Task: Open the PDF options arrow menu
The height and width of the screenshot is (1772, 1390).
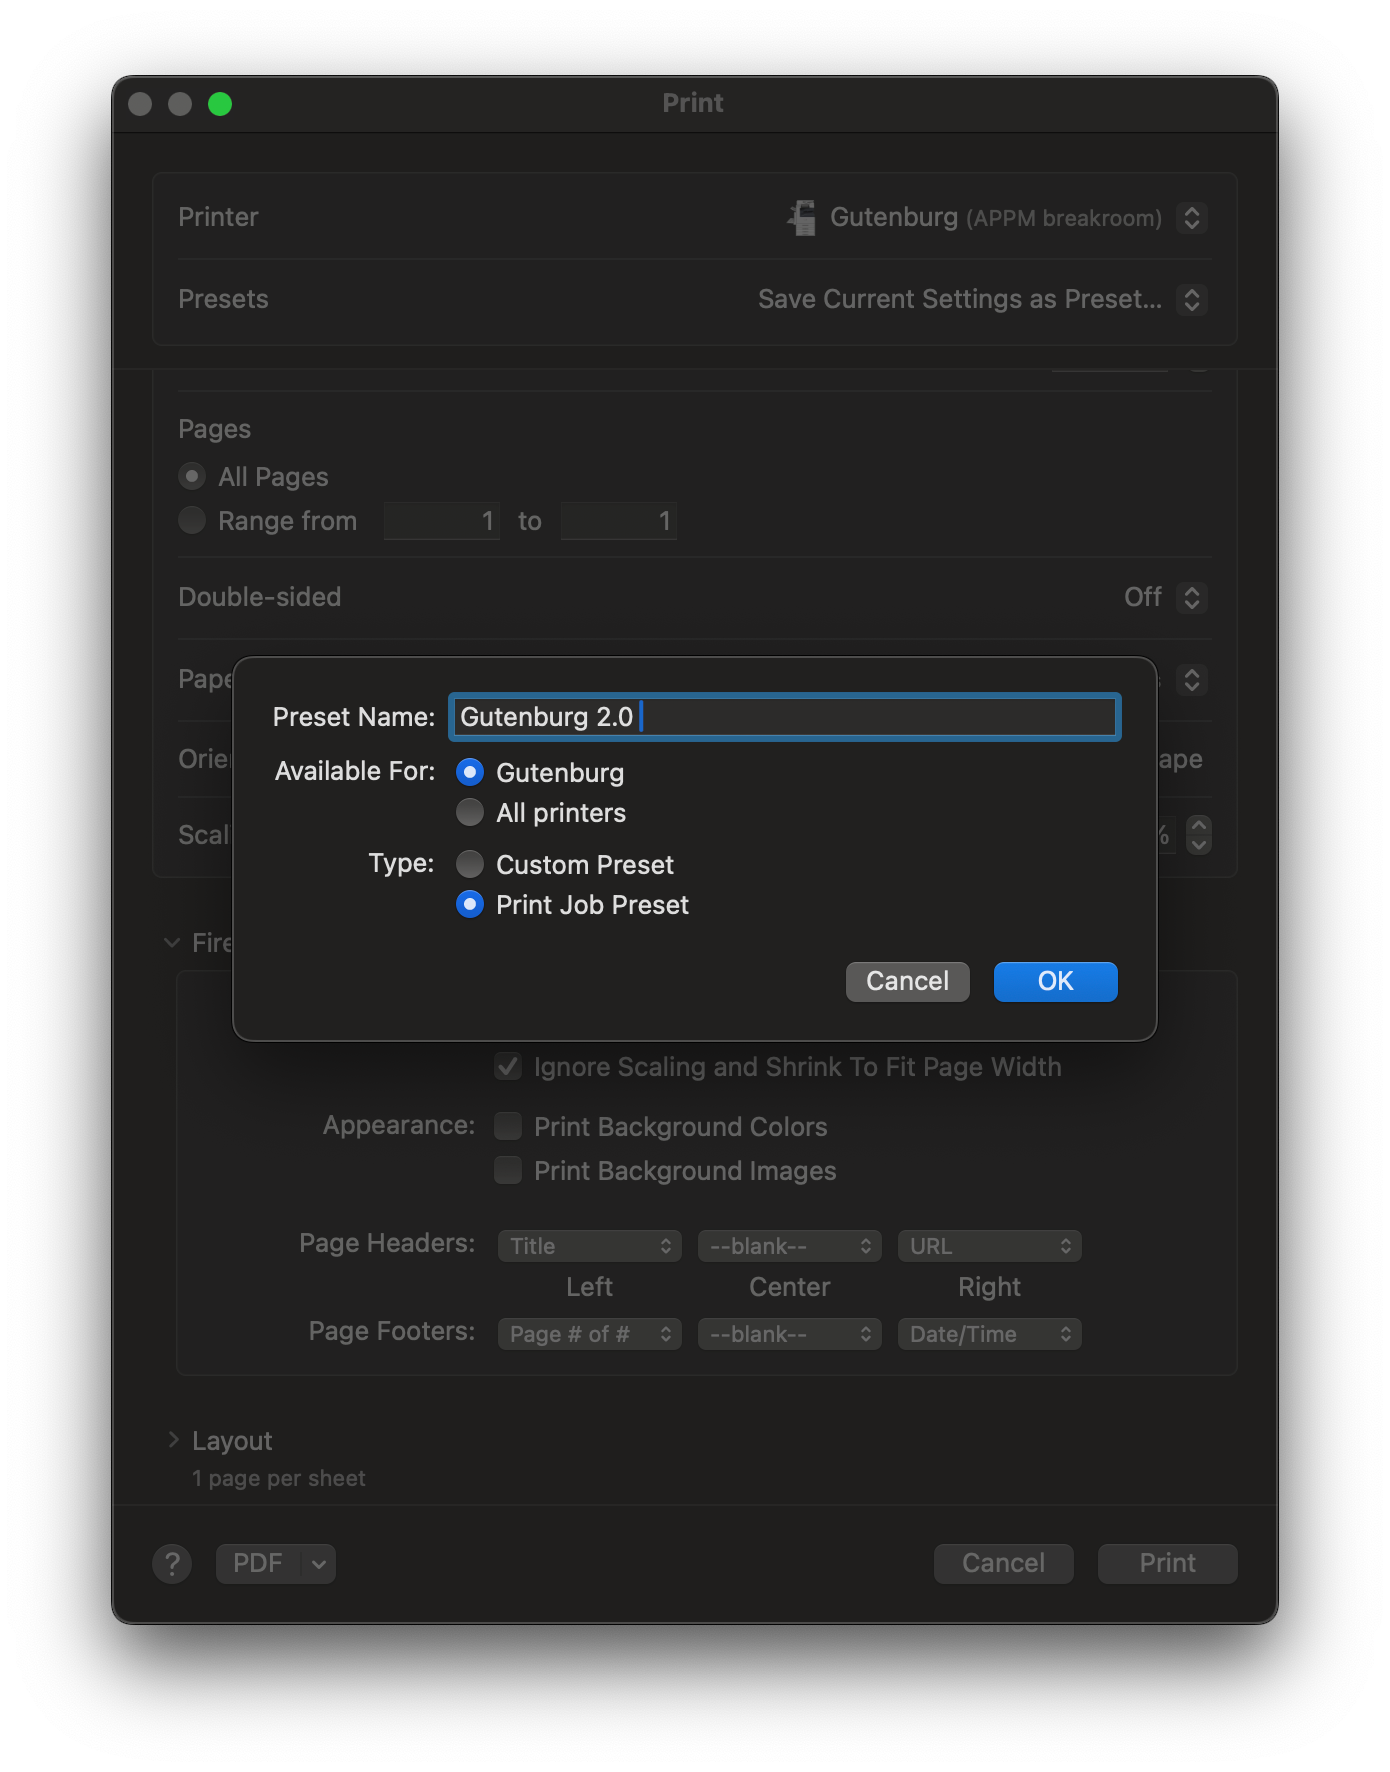Action: [x=318, y=1563]
